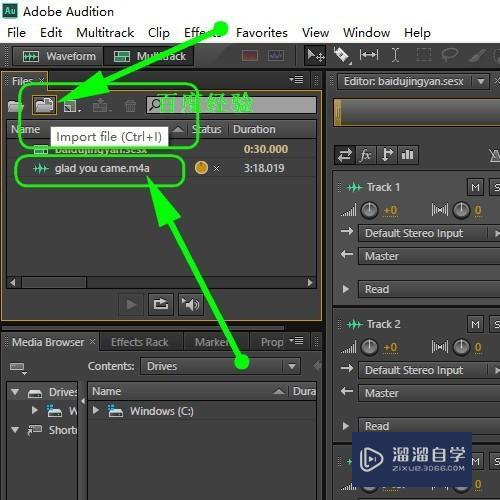Click the Loop Playback button in Files panel
Viewport: 500px width, 500px height.
click(x=161, y=304)
